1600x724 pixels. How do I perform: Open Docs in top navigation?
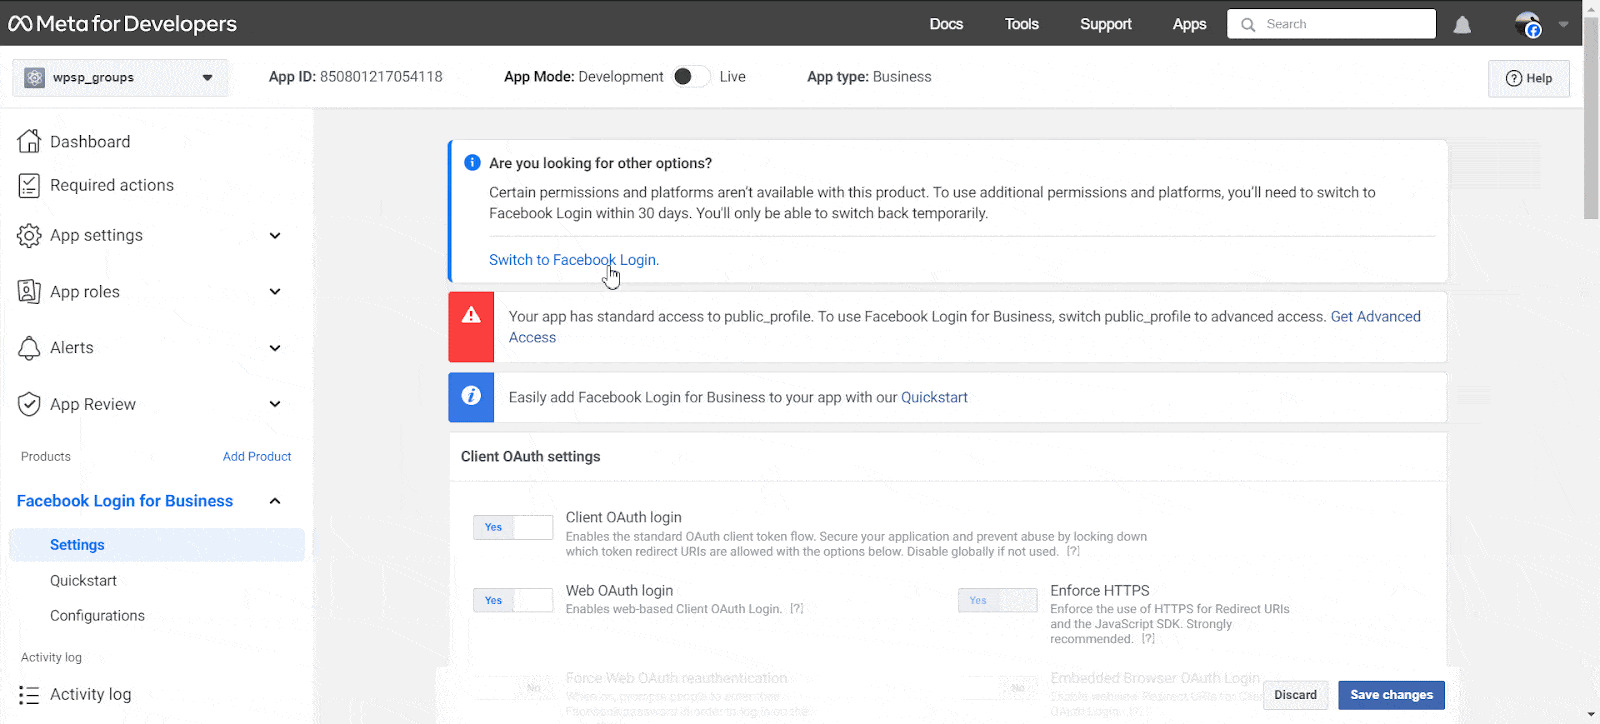946,24
